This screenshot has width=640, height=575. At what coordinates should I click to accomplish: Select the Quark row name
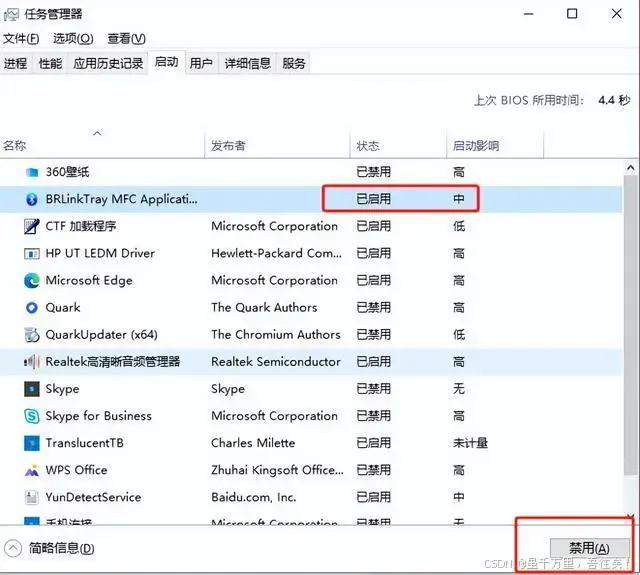click(x=63, y=308)
